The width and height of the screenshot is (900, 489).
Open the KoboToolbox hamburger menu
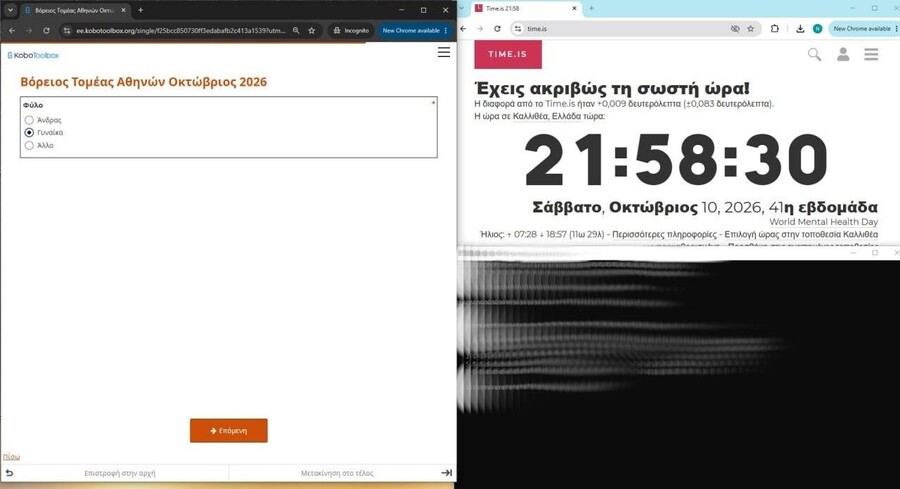pos(444,52)
